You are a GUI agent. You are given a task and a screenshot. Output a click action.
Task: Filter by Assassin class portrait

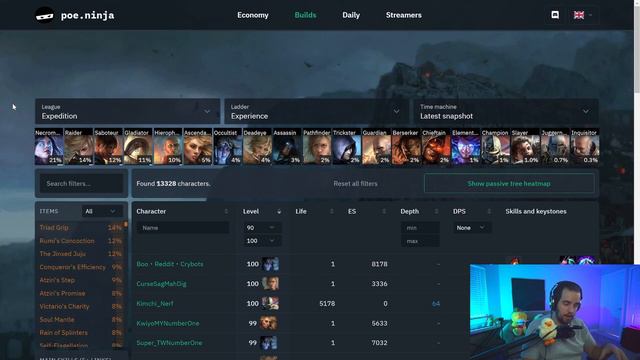(287, 147)
